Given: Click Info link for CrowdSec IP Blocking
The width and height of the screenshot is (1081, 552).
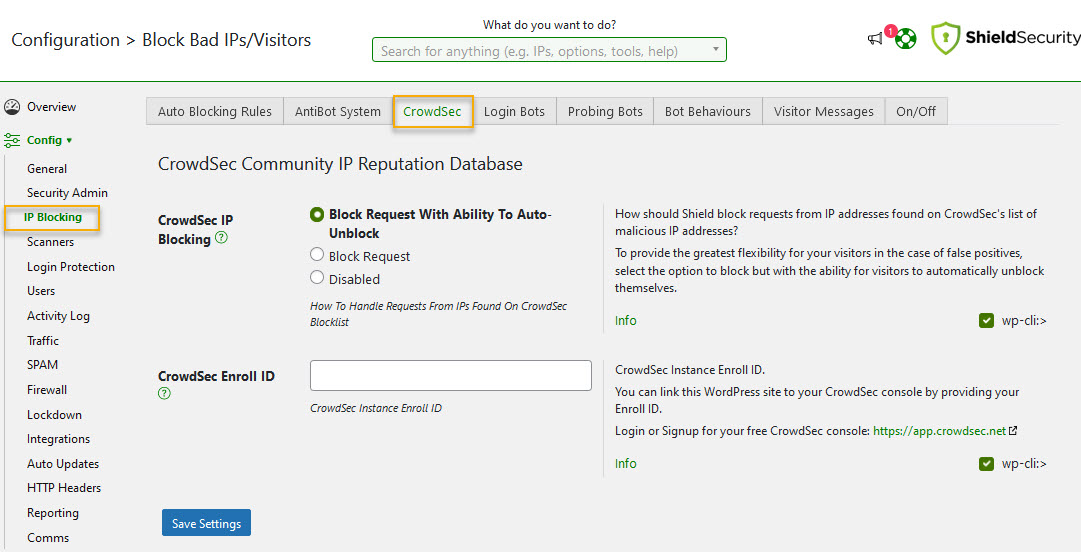Looking at the screenshot, I should coord(625,320).
